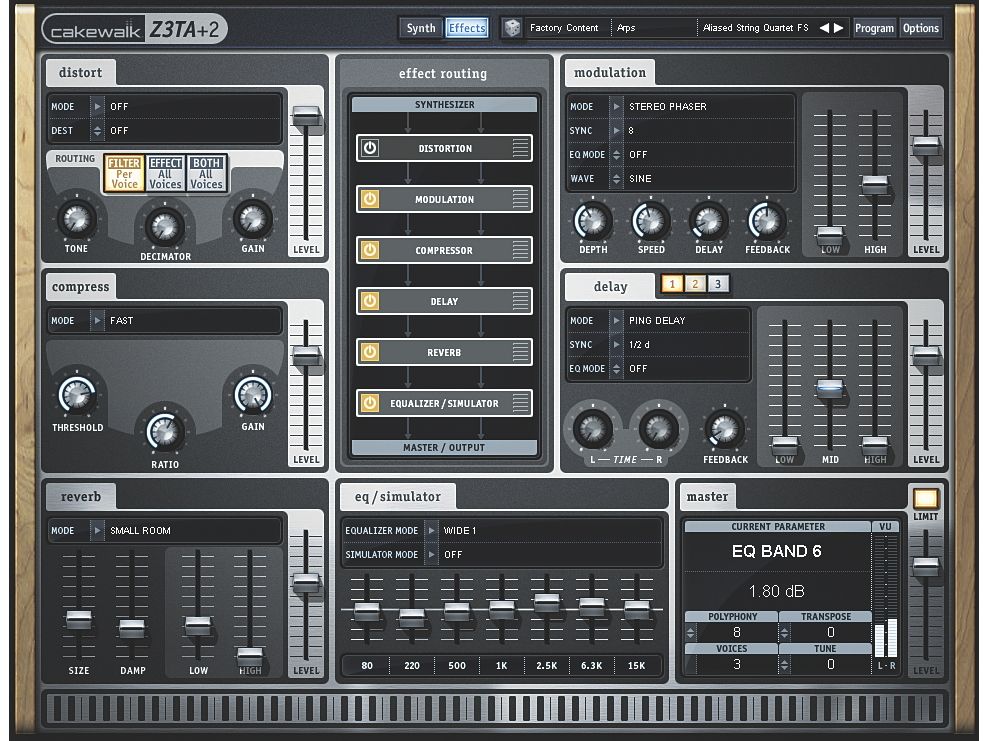The width and height of the screenshot is (988, 741).
Task: Grab the Modulation routing drag handle
Action: pyautogui.click(x=520, y=199)
